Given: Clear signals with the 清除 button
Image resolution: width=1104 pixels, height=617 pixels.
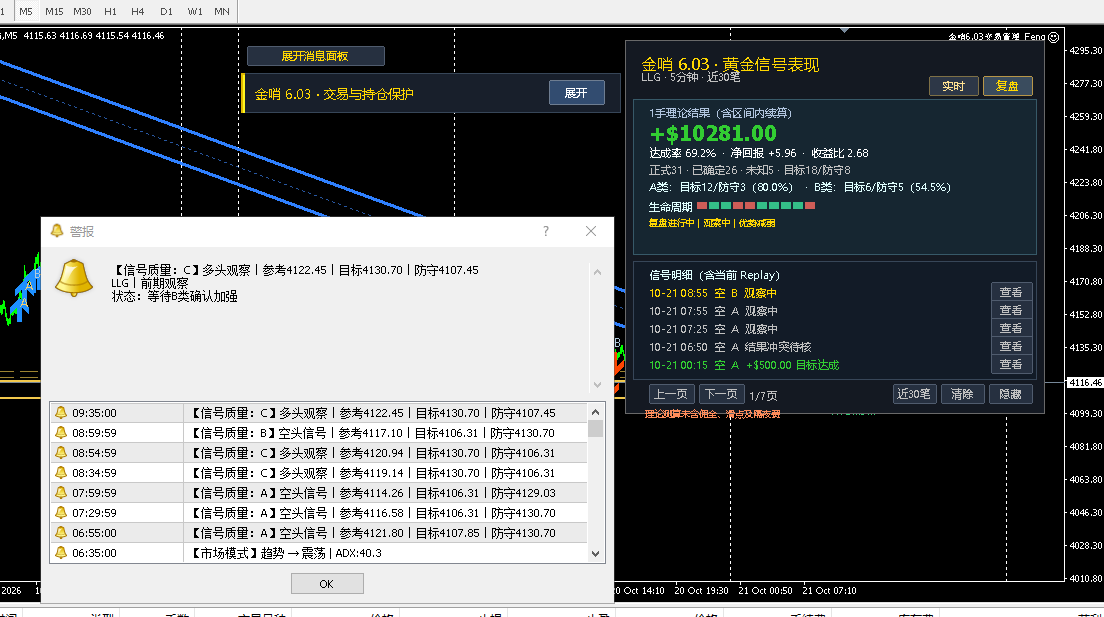Looking at the screenshot, I should click(x=962, y=394).
